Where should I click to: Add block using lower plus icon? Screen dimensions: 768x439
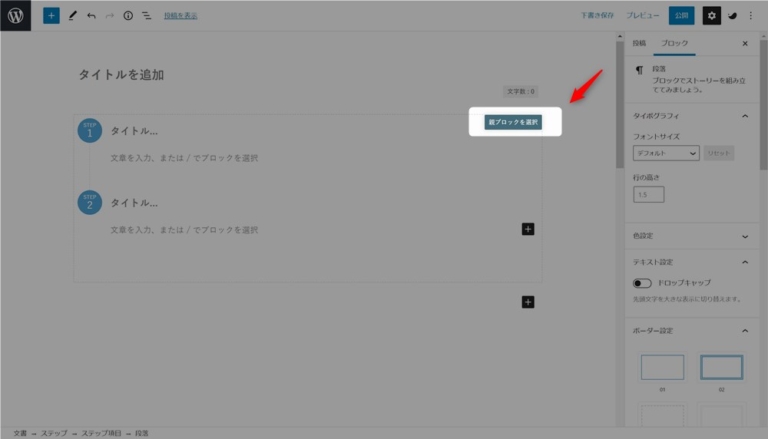coord(528,302)
